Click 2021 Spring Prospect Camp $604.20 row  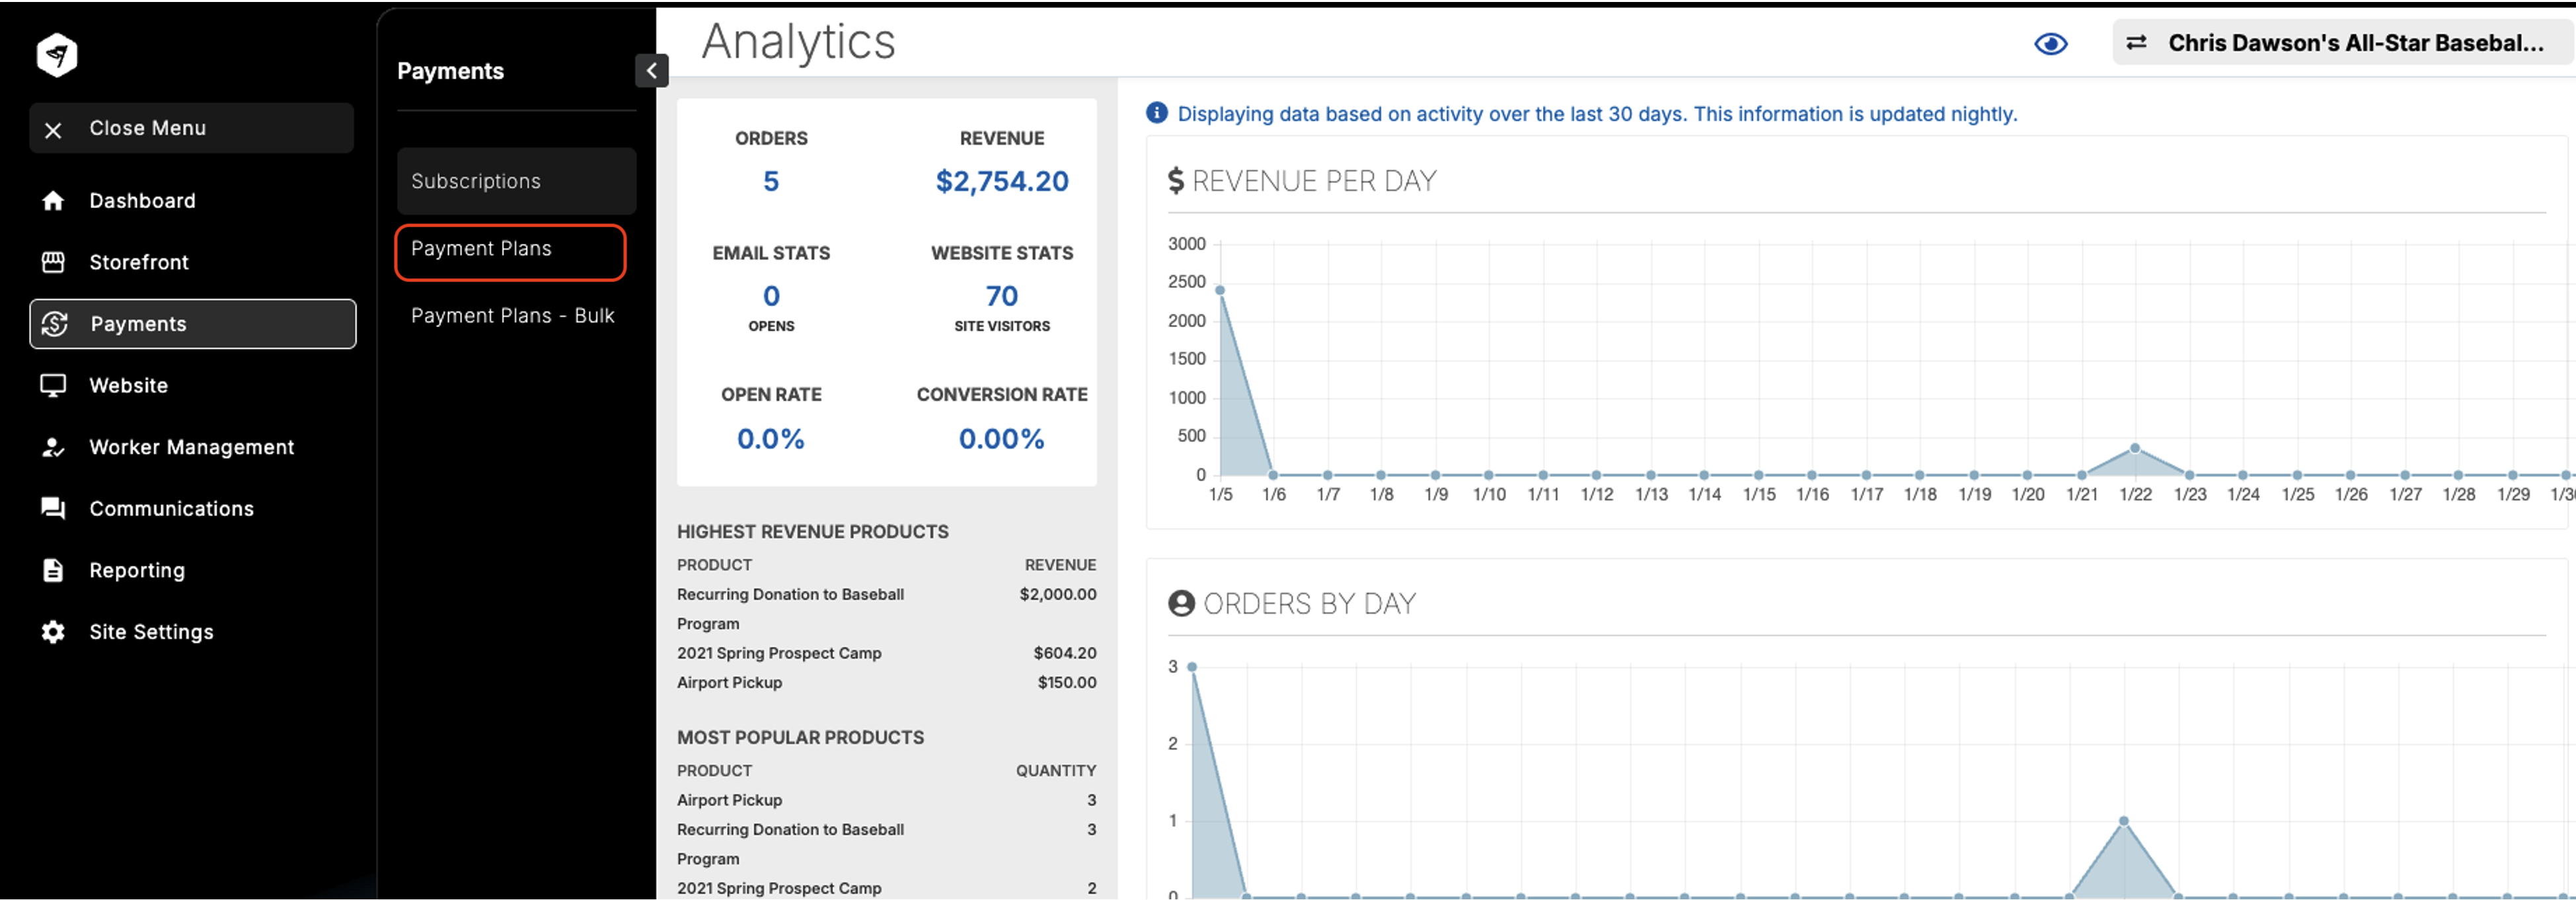[x=887, y=653]
